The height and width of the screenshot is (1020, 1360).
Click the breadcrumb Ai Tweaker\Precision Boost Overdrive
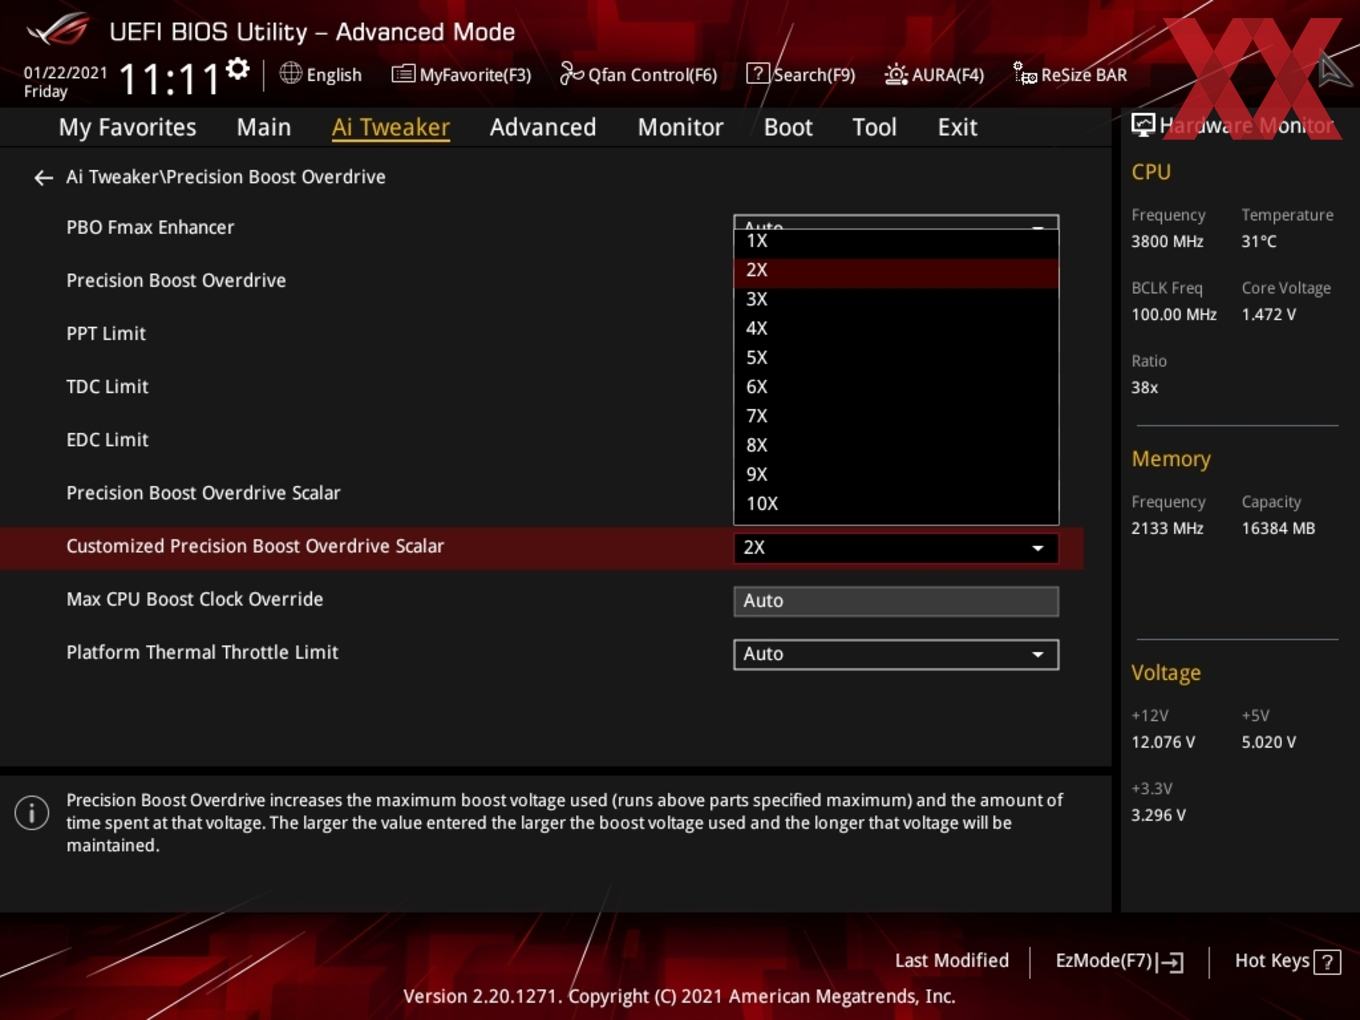click(226, 177)
